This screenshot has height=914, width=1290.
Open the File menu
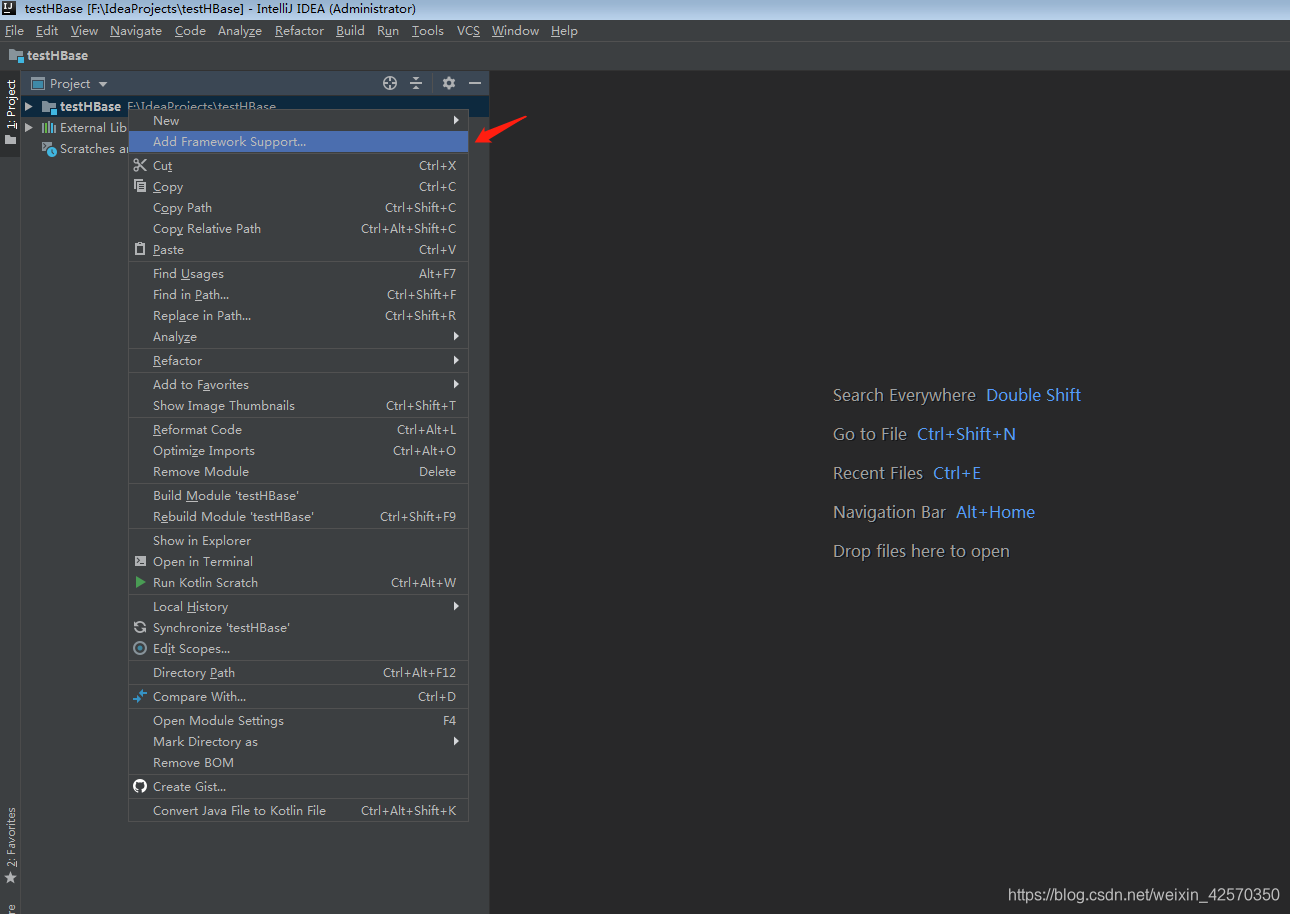(x=14, y=31)
